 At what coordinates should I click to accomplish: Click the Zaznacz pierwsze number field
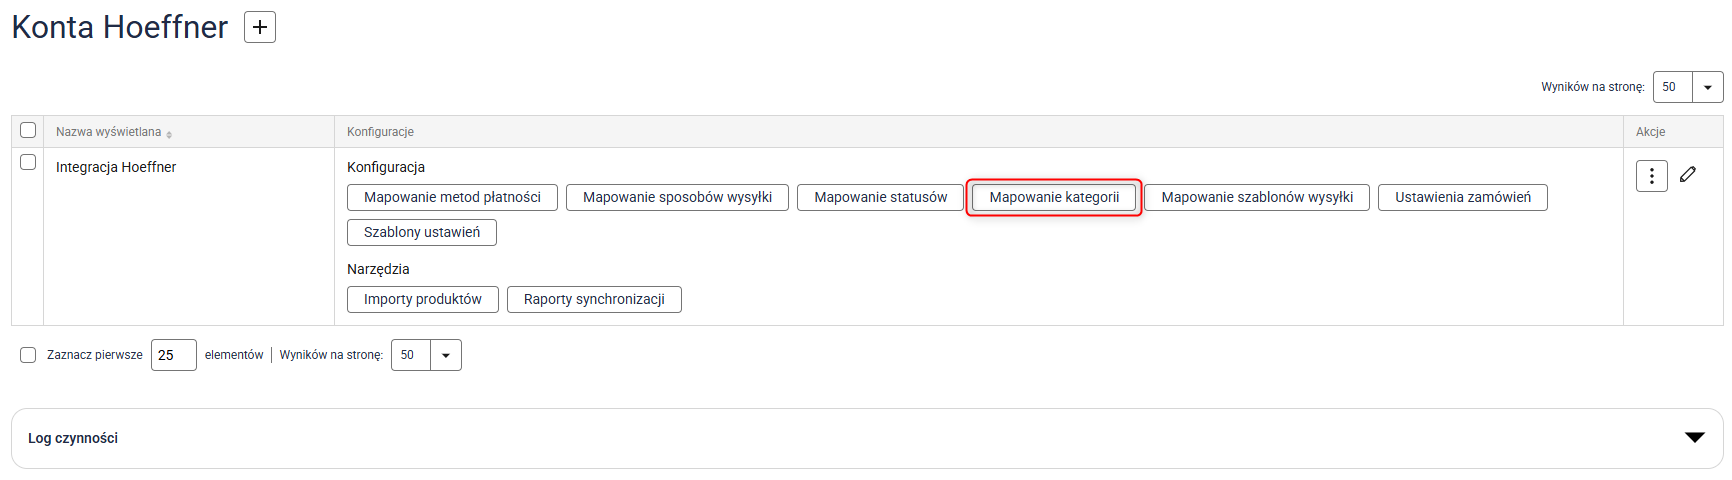click(x=173, y=355)
